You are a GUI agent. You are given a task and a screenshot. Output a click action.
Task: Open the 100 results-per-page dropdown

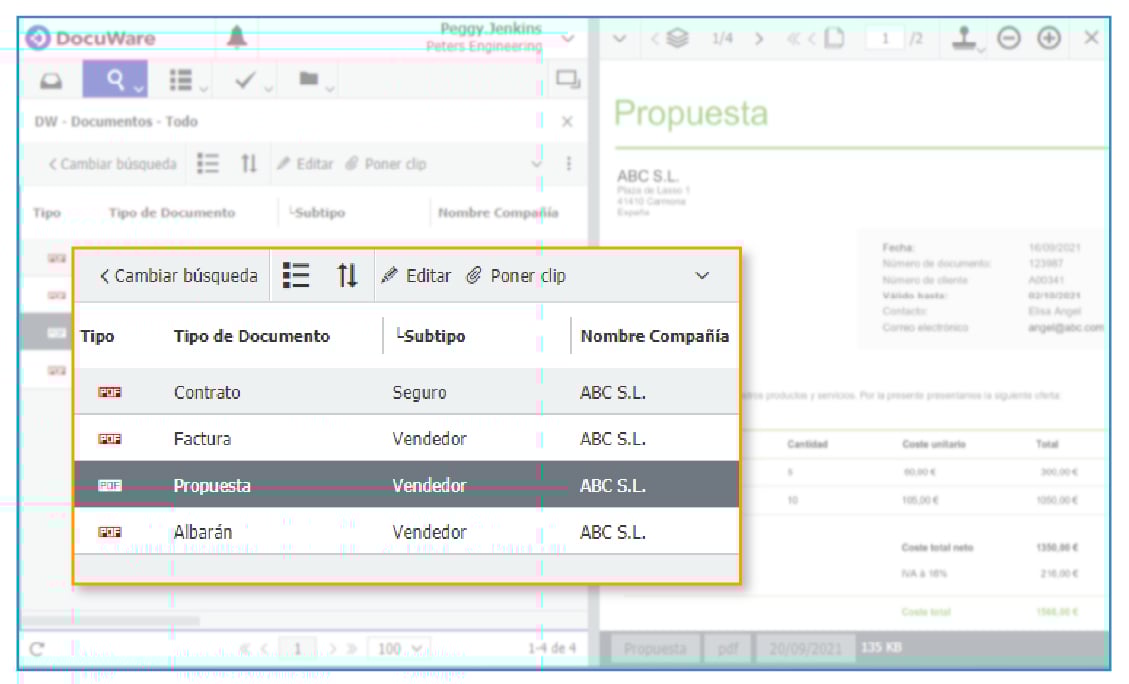(x=398, y=649)
